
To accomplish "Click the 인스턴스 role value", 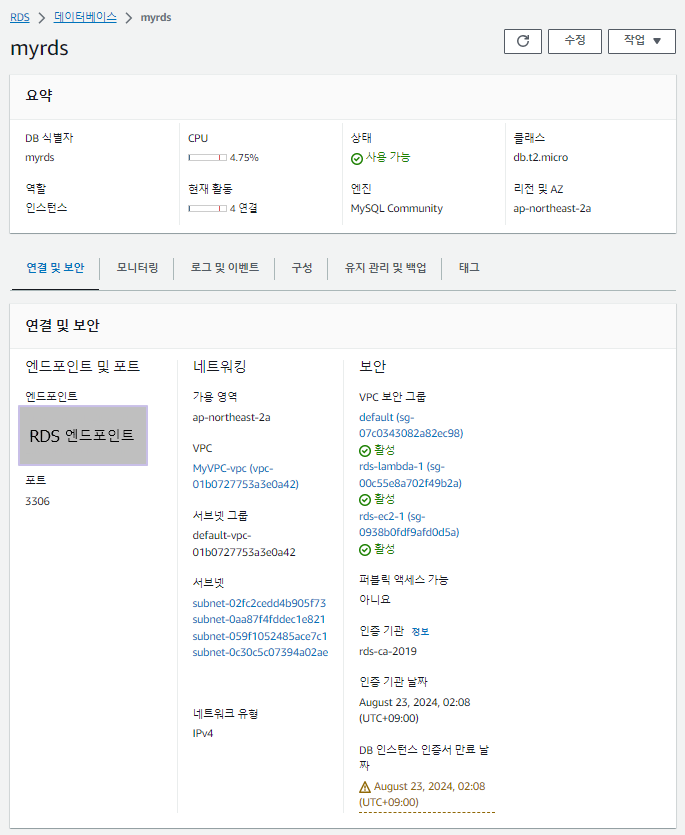I will (46, 208).
